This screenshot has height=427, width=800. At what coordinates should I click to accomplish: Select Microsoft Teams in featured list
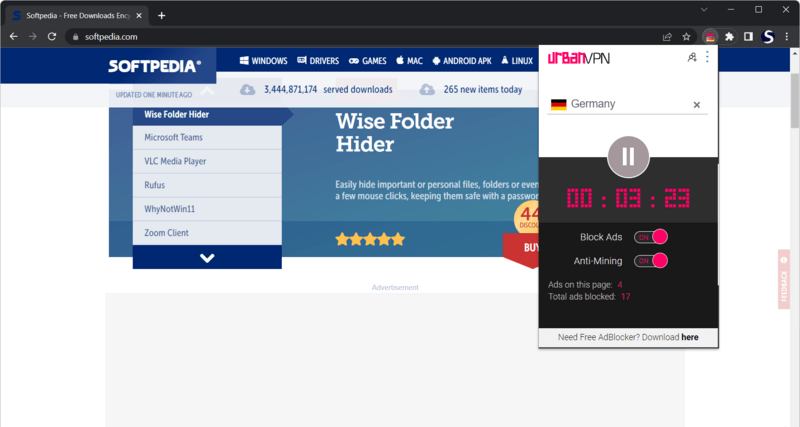coord(207,138)
